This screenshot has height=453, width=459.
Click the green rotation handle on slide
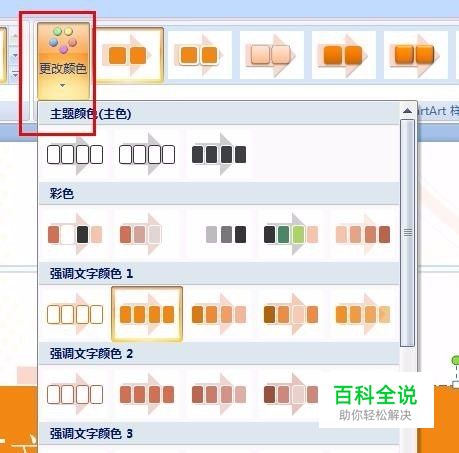click(x=456, y=360)
